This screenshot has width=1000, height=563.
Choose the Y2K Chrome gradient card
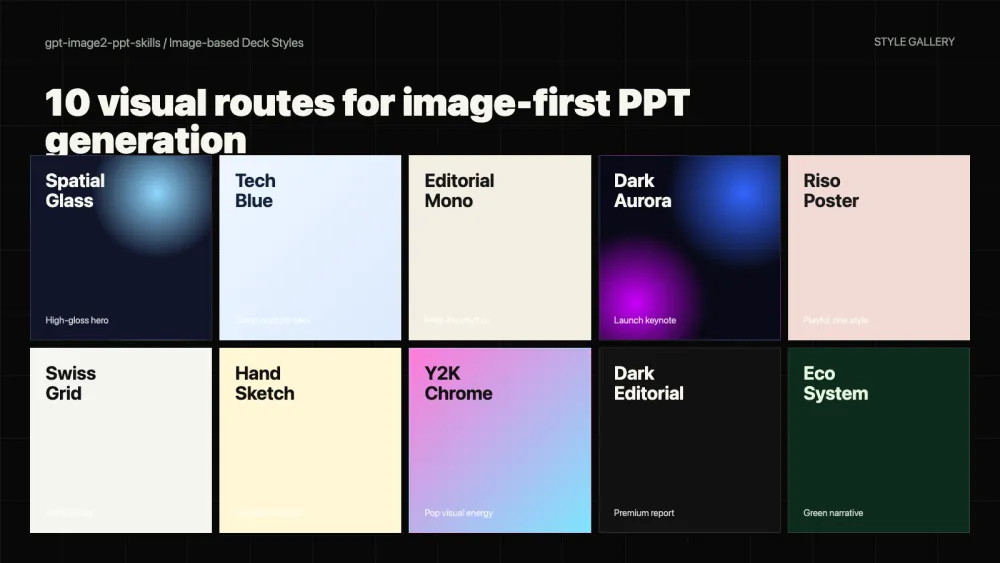click(x=499, y=440)
